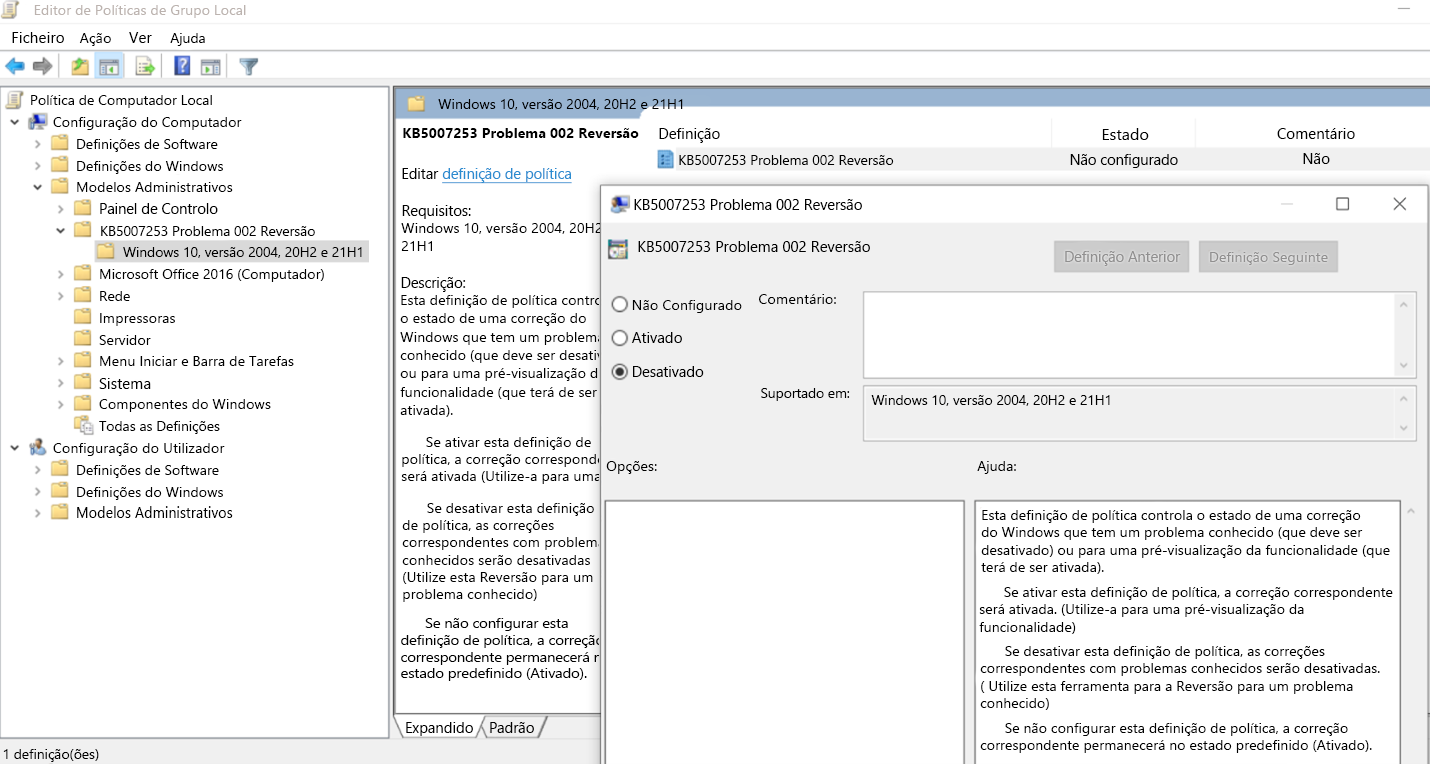Expand the Painel de Controlo node
Screen dimensions: 1430x764
[x=61, y=209]
